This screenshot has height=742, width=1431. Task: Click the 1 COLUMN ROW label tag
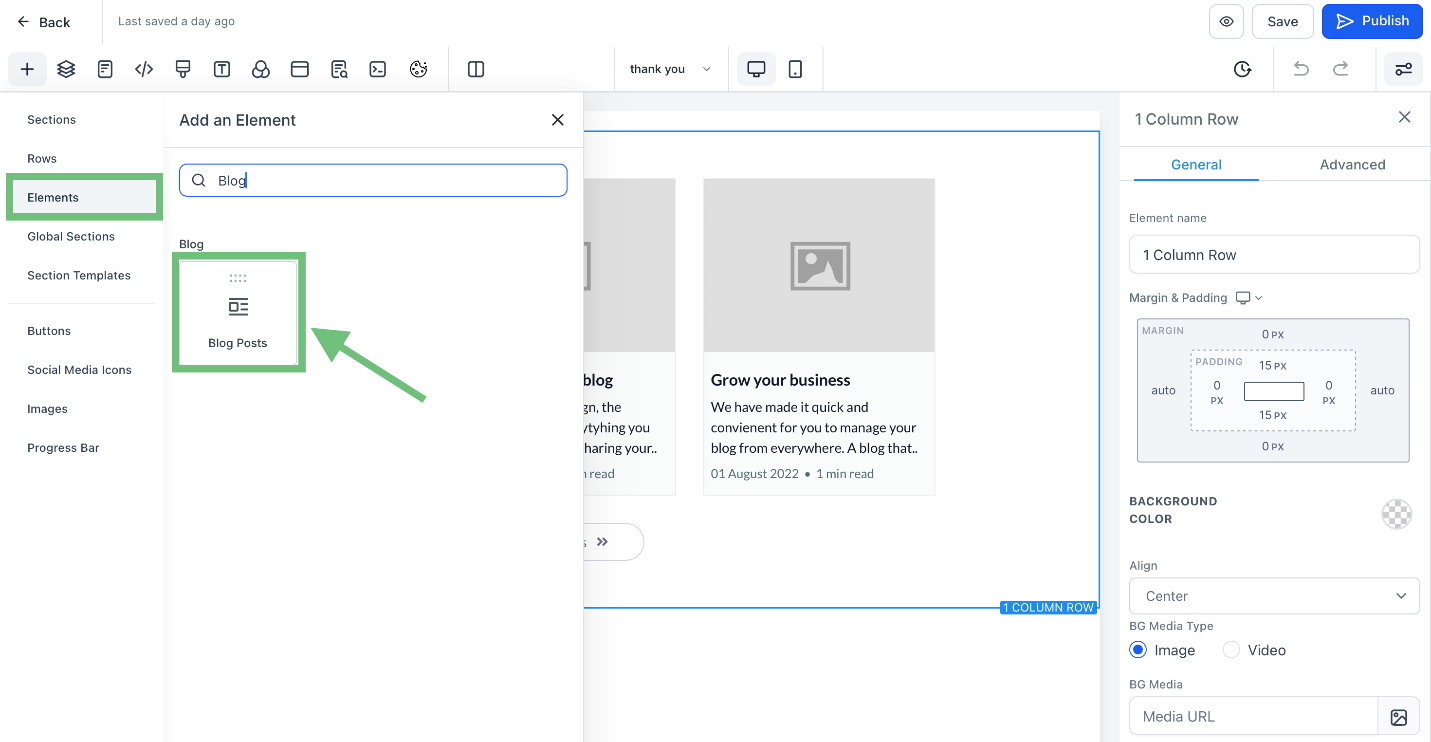tap(1048, 608)
